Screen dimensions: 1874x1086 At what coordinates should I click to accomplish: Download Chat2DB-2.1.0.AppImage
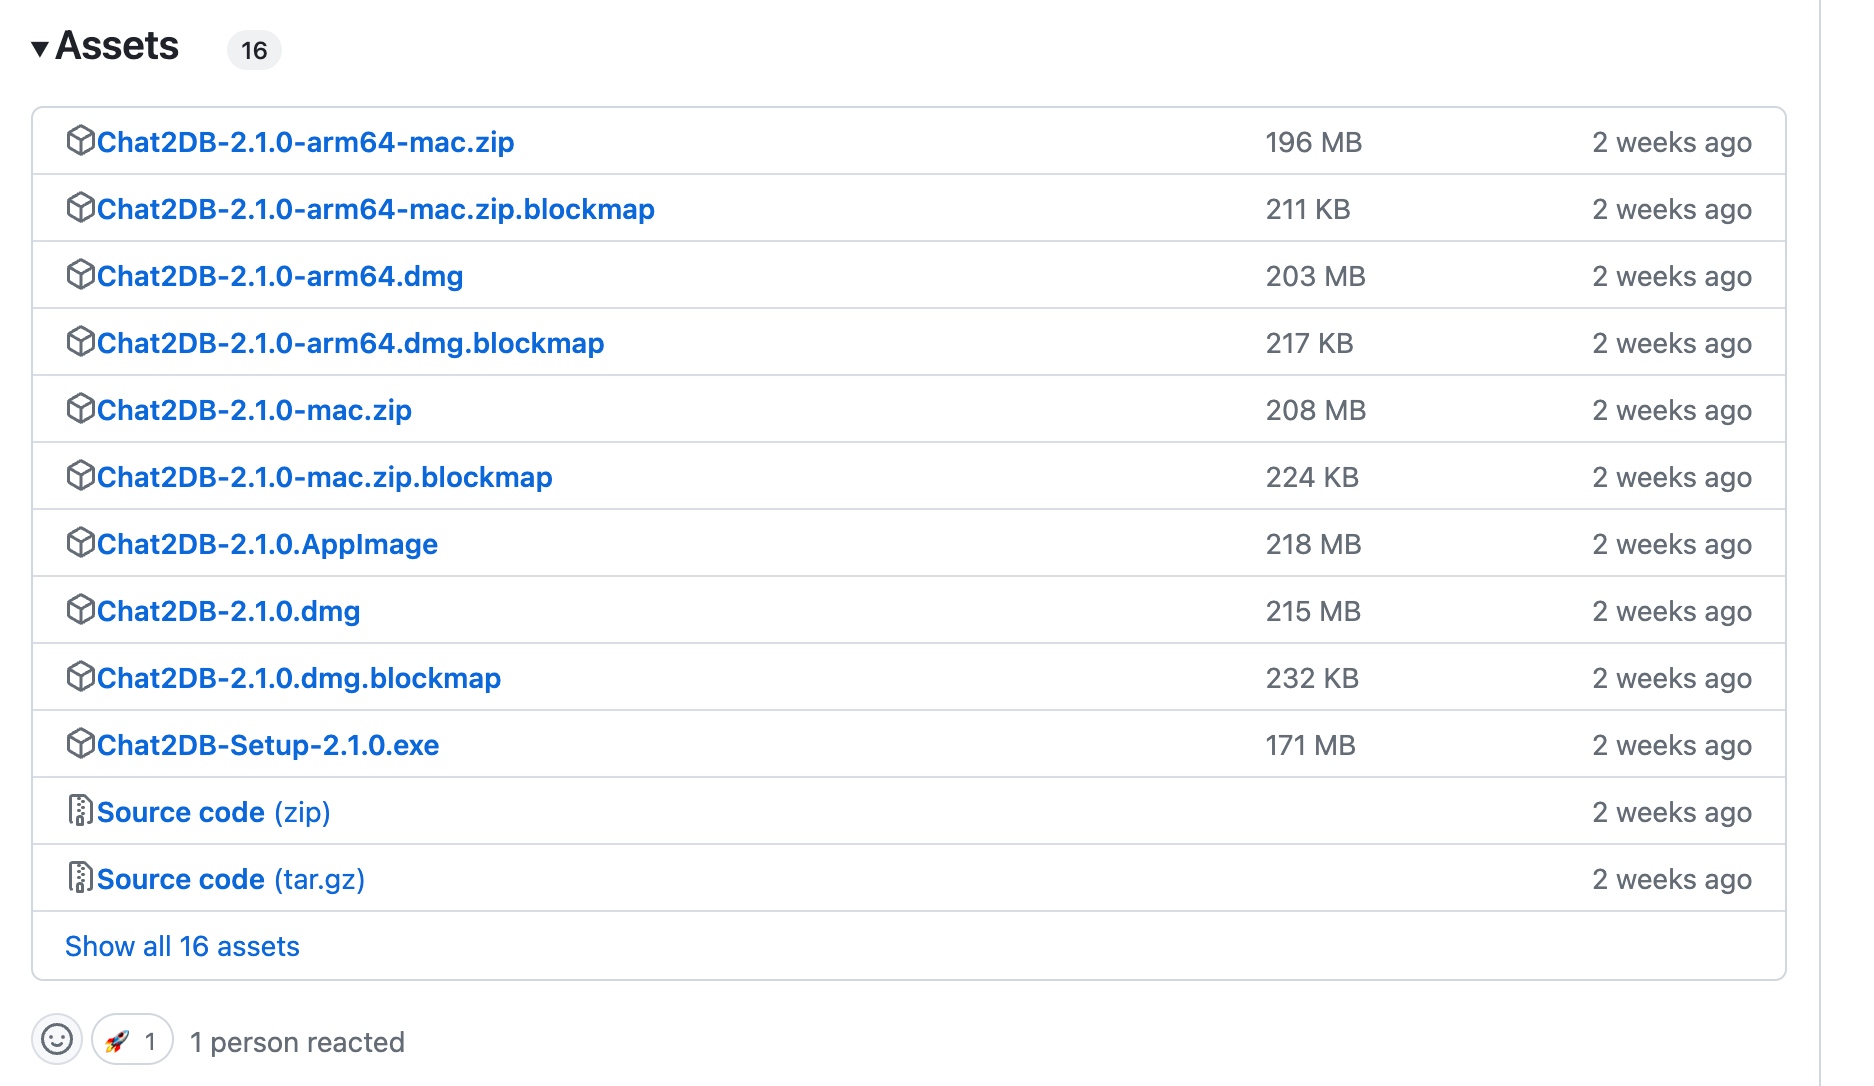pyautogui.click(x=267, y=544)
